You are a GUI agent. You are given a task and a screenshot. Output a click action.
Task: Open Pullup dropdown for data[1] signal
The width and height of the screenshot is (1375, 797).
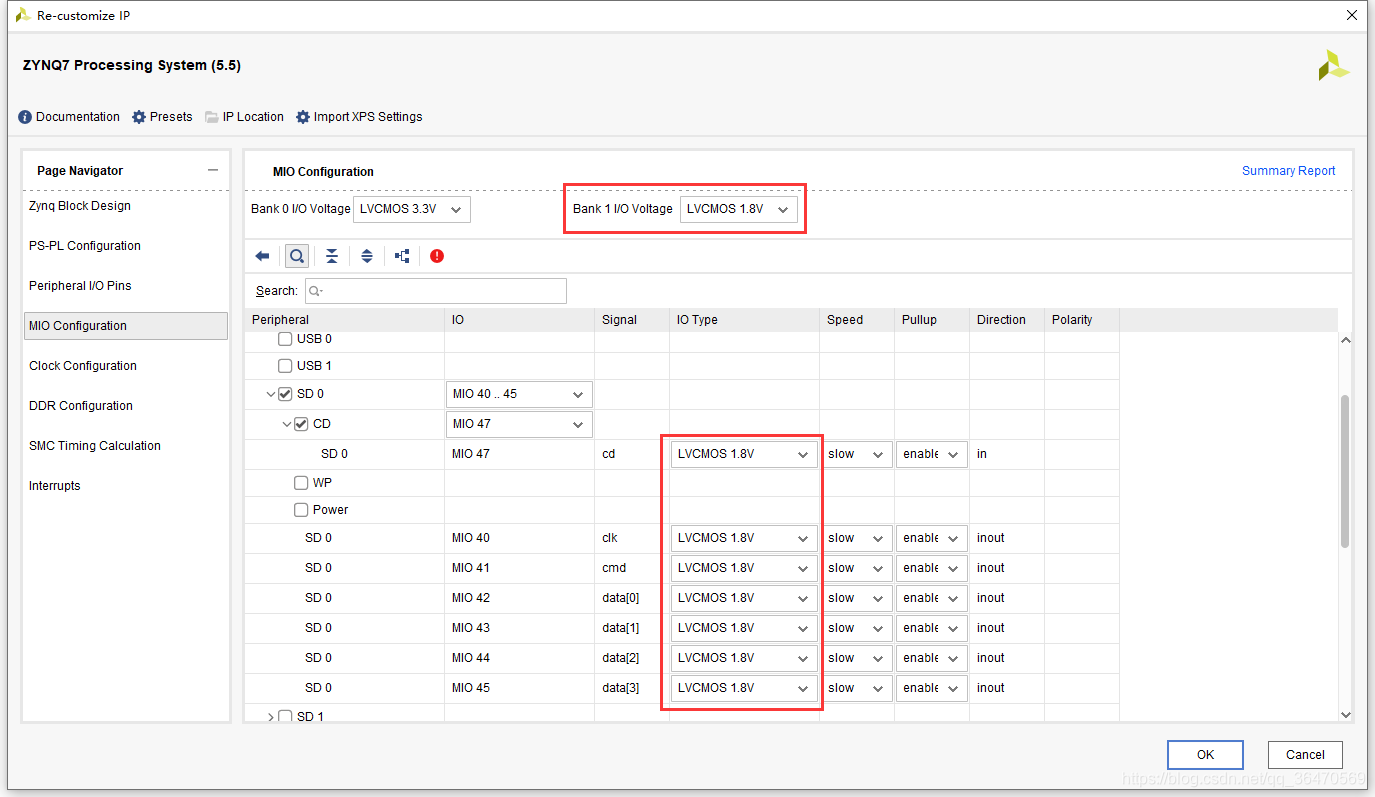[x=932, y=628]
